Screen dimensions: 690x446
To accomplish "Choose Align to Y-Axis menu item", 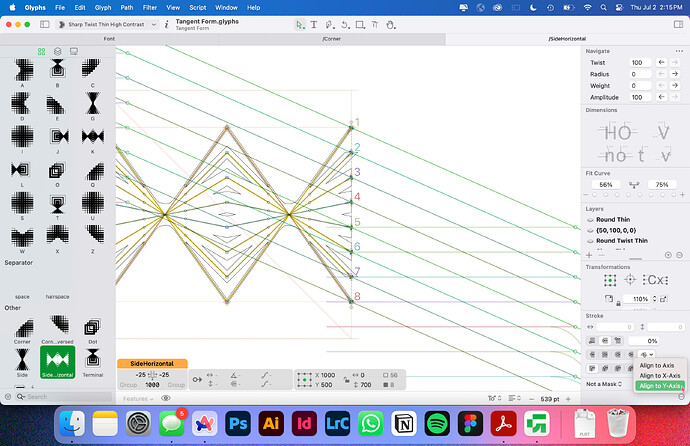I will [x=660, y=386].
